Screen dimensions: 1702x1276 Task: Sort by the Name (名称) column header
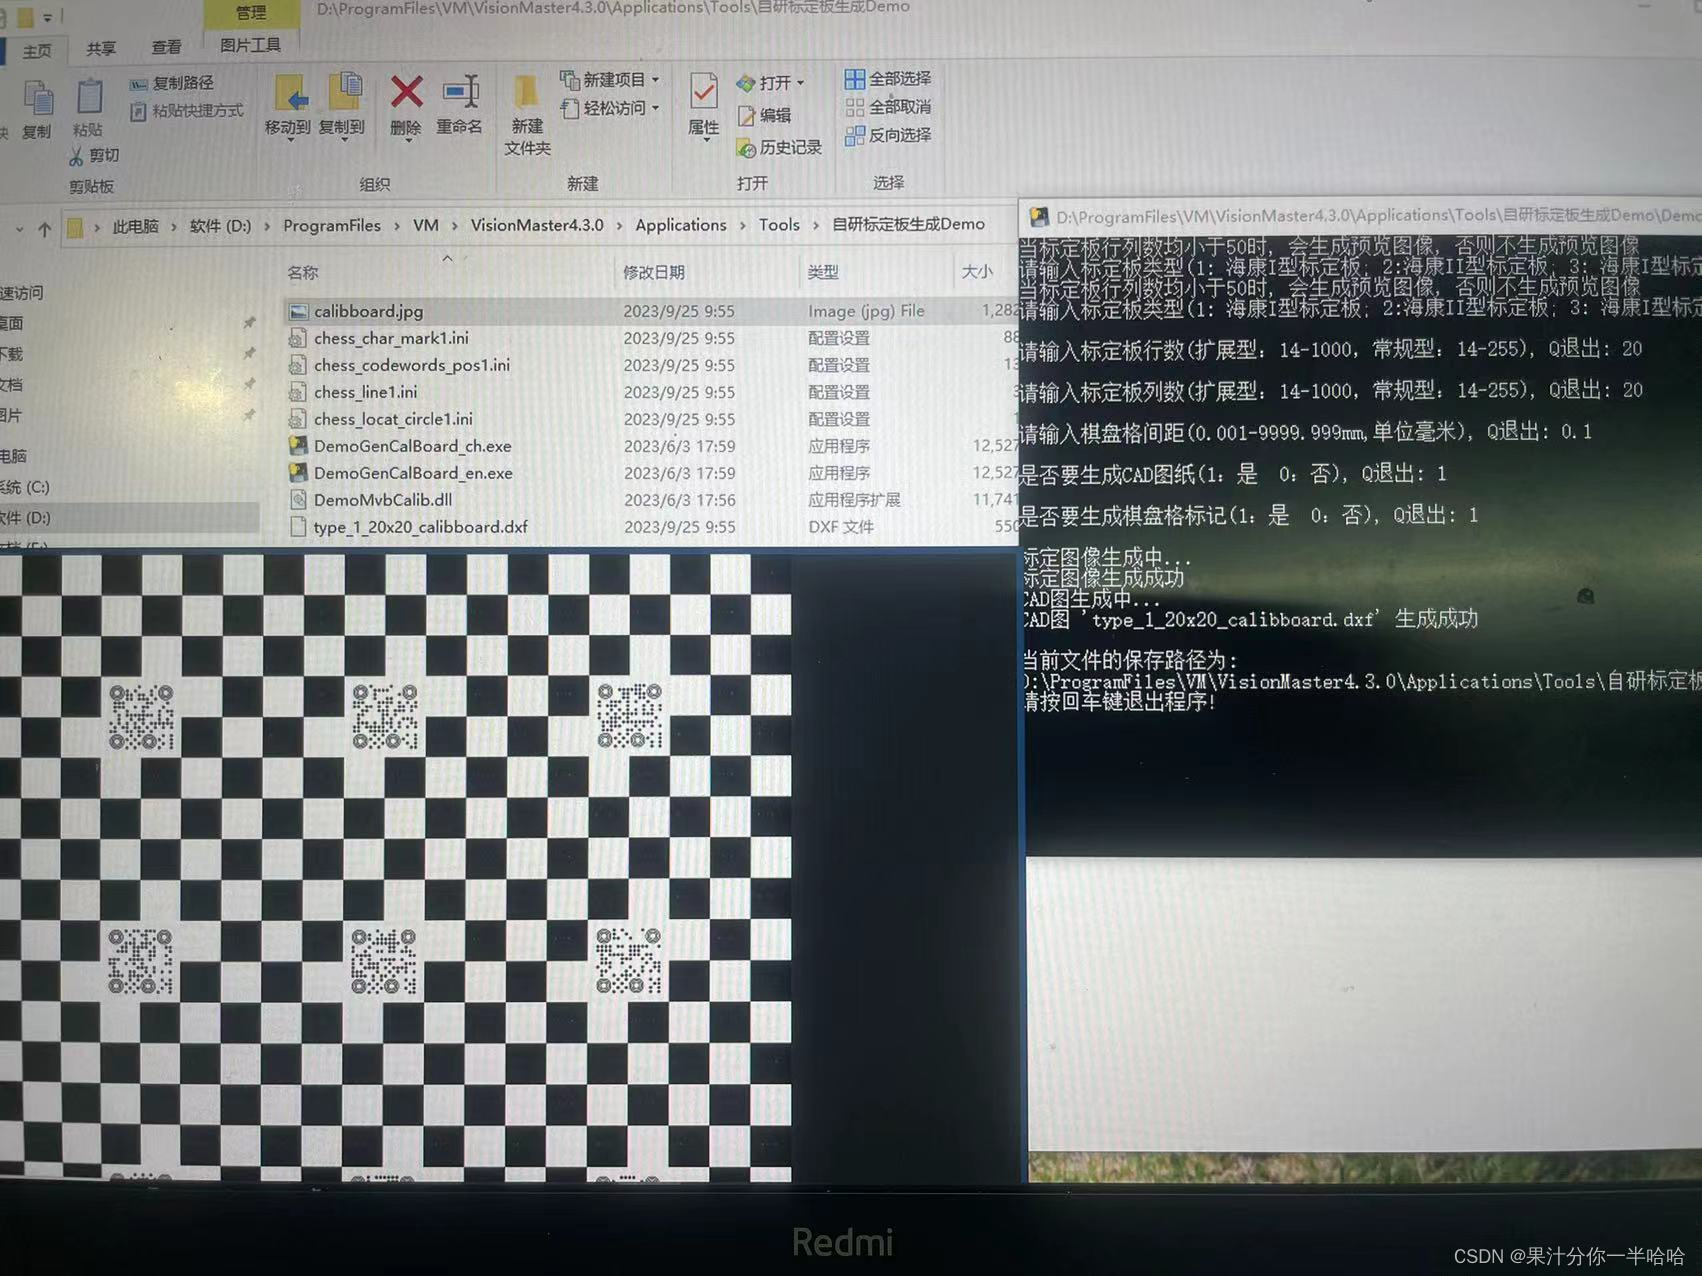(x=302, y=272)
